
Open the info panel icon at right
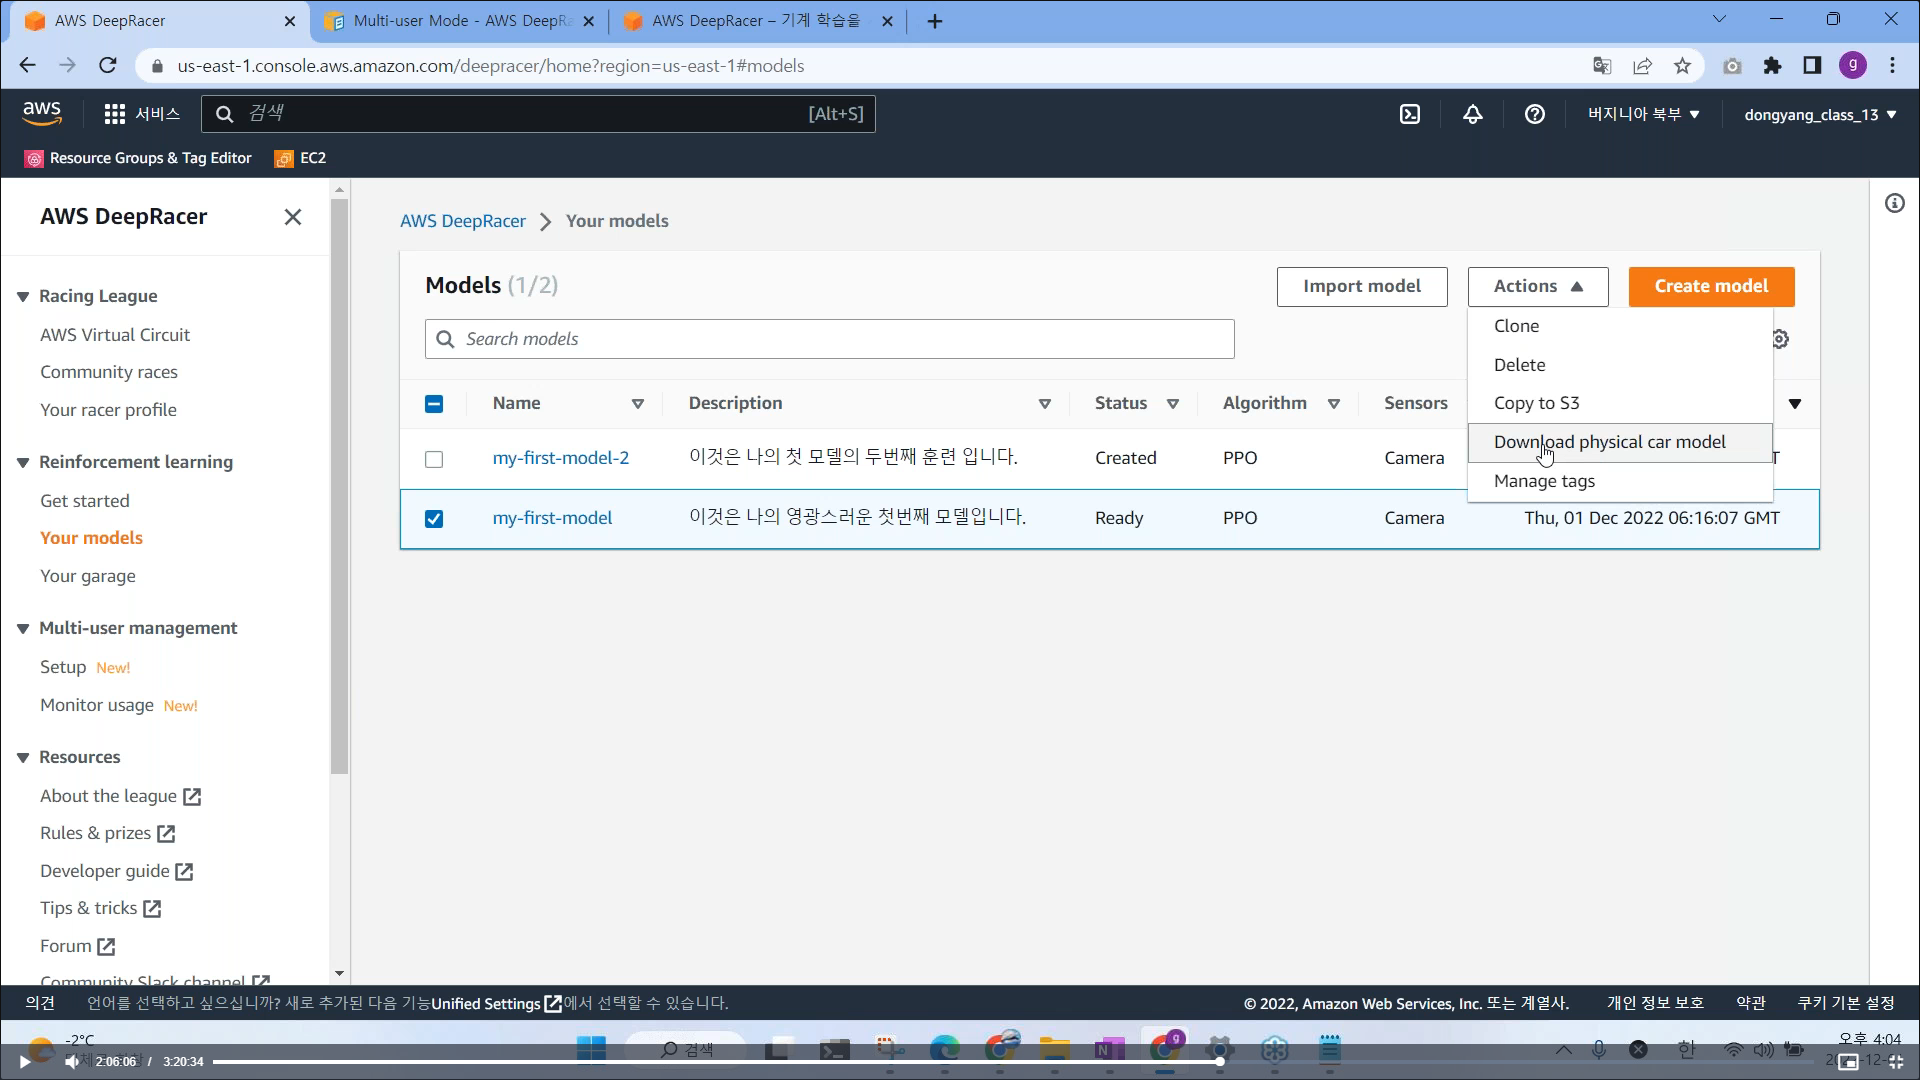tap(1894, 204)
